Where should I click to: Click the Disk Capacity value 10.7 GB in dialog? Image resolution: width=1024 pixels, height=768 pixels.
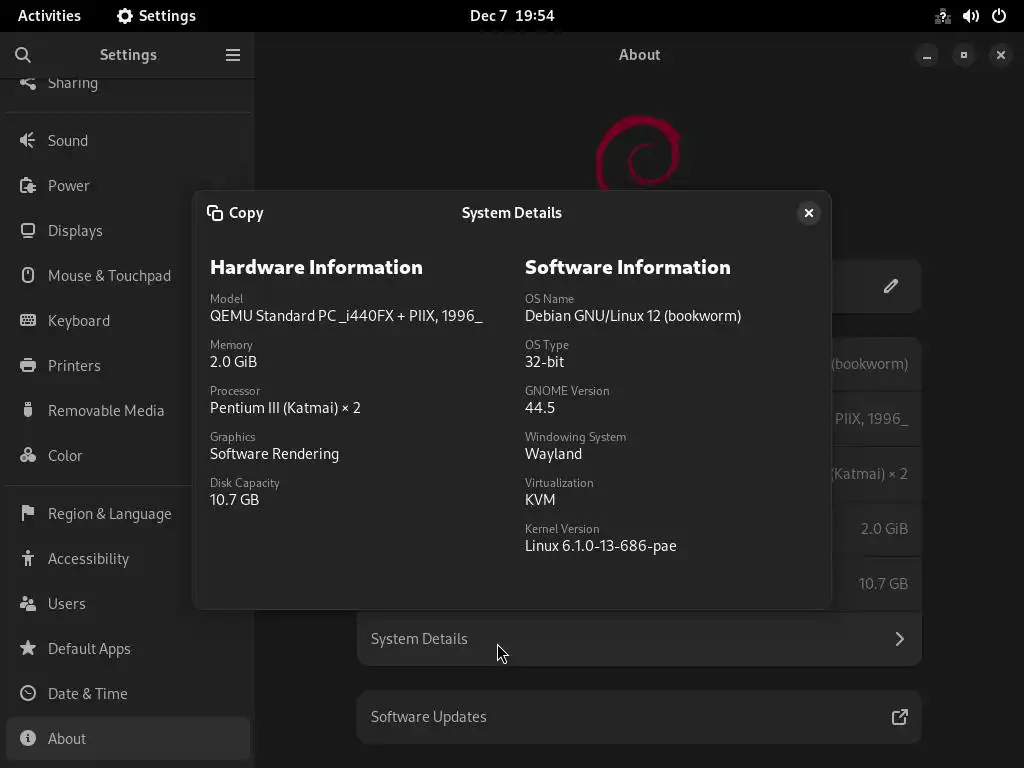click(234, 500)
